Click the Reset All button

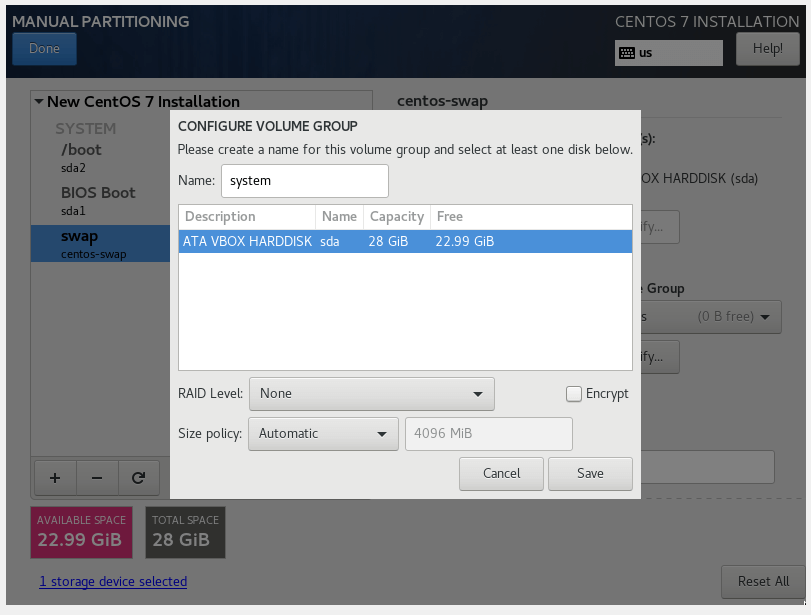point(763,581)
